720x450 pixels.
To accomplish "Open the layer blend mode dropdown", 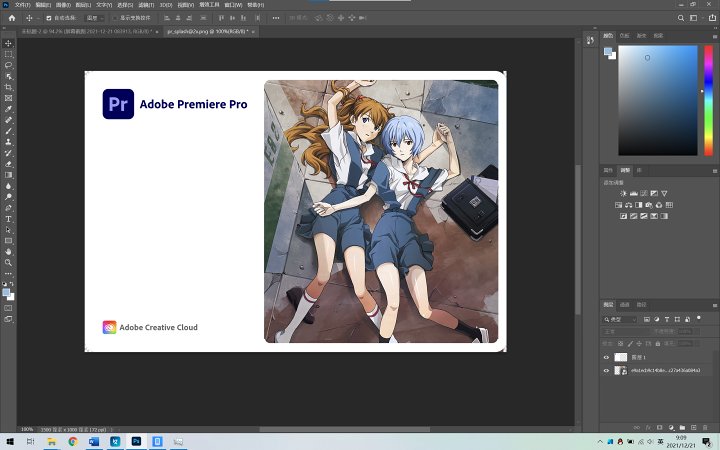I will [625, 331].
